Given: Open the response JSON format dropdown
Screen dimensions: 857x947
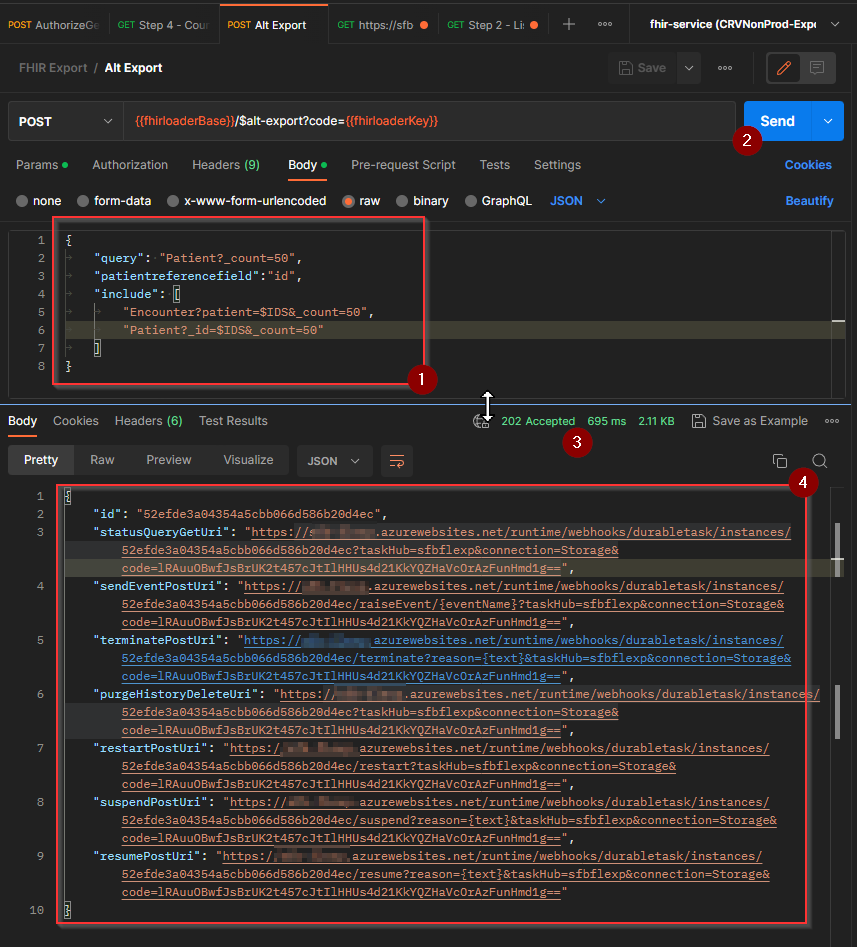Looking at the screenshot, I should 334,461.
